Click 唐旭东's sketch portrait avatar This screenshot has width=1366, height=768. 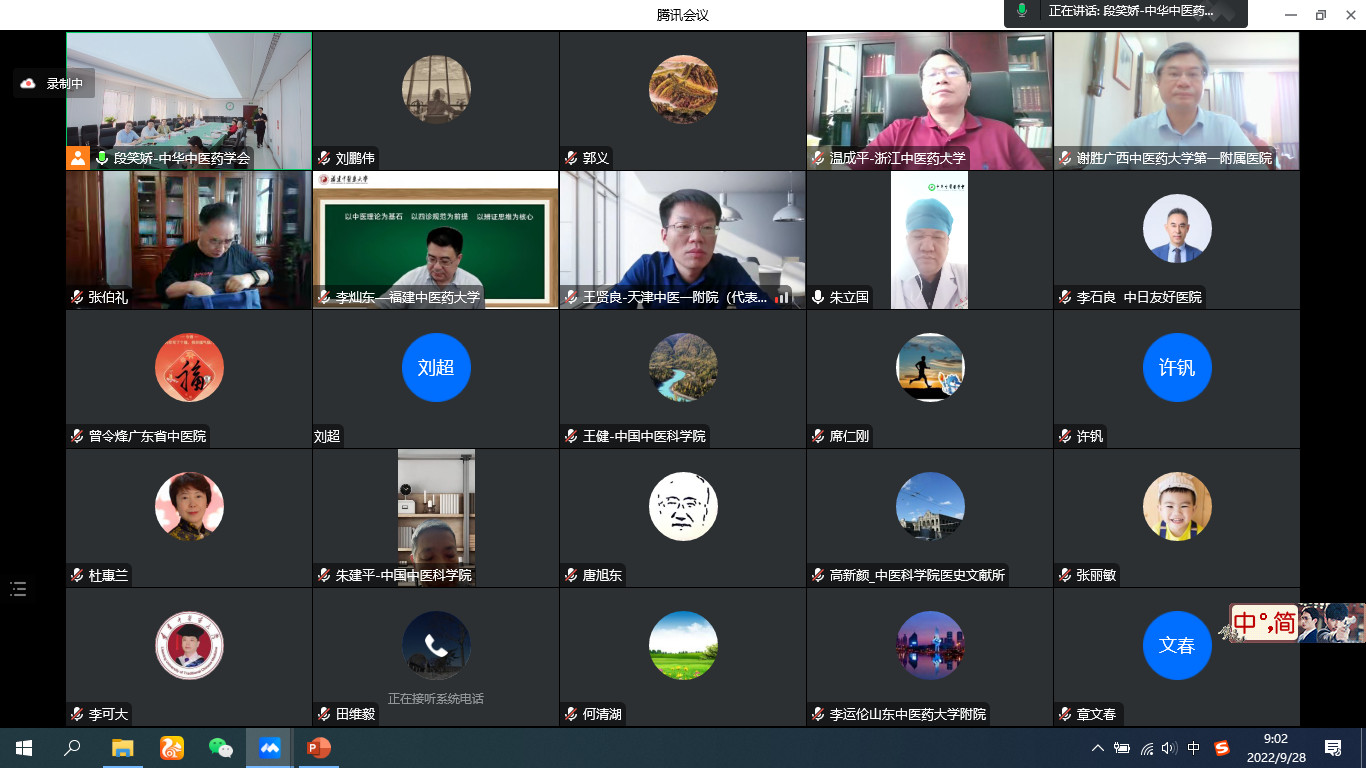683,506
